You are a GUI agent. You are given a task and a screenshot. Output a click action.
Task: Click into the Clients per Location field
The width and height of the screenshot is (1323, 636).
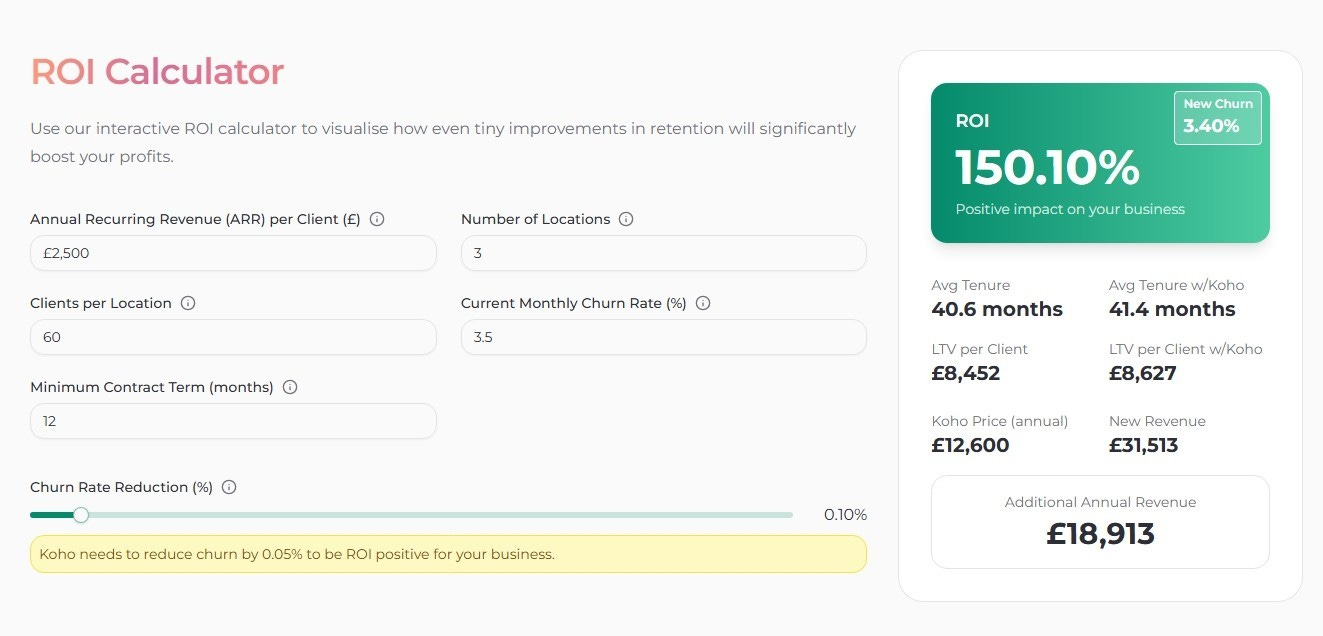pos(233,337)
